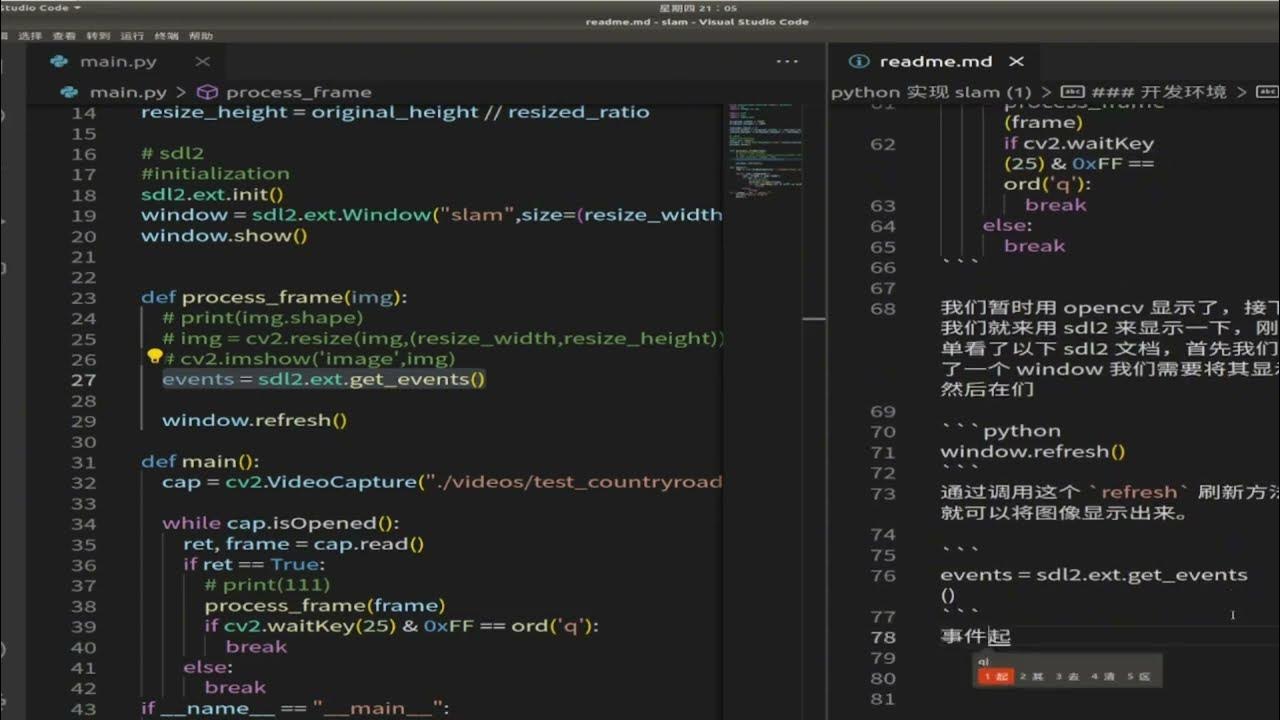Click the cube symbol icon beside process_frame
Image resolution: width=1280 pixels, height=720 pixels.
pos(207,92)
